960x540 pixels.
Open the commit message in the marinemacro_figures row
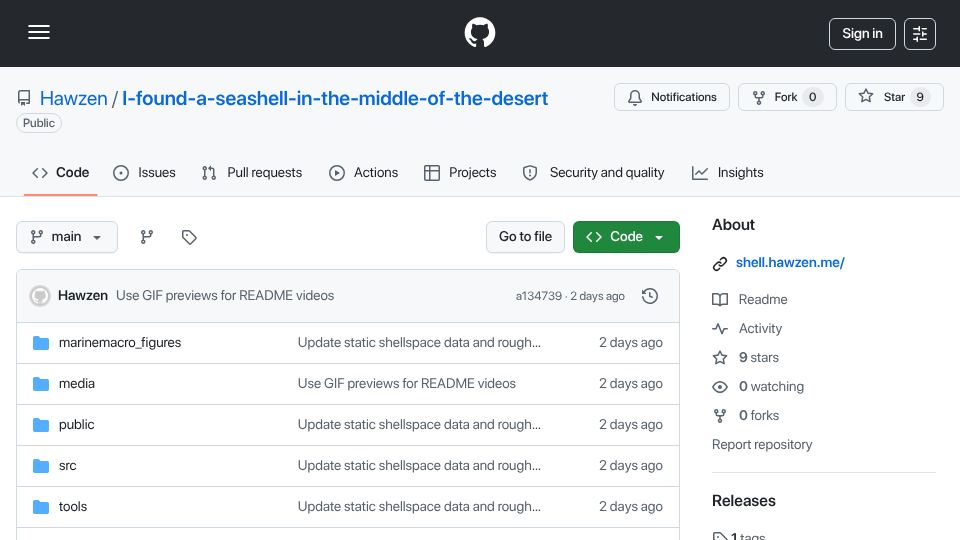(x=419, y=343)
